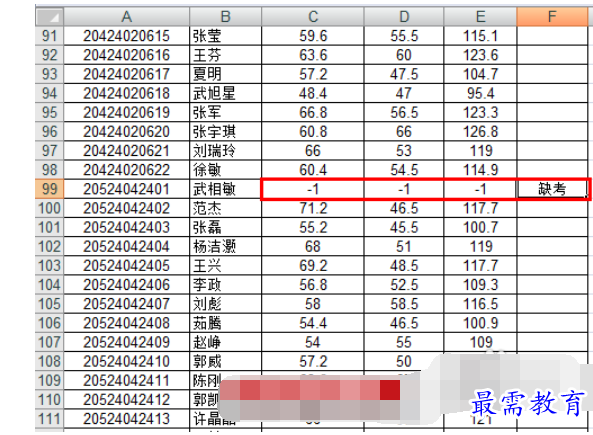Viewport: 593px width, 435px height.
Task: Select column E header
Action: click(x=480, y=17)
